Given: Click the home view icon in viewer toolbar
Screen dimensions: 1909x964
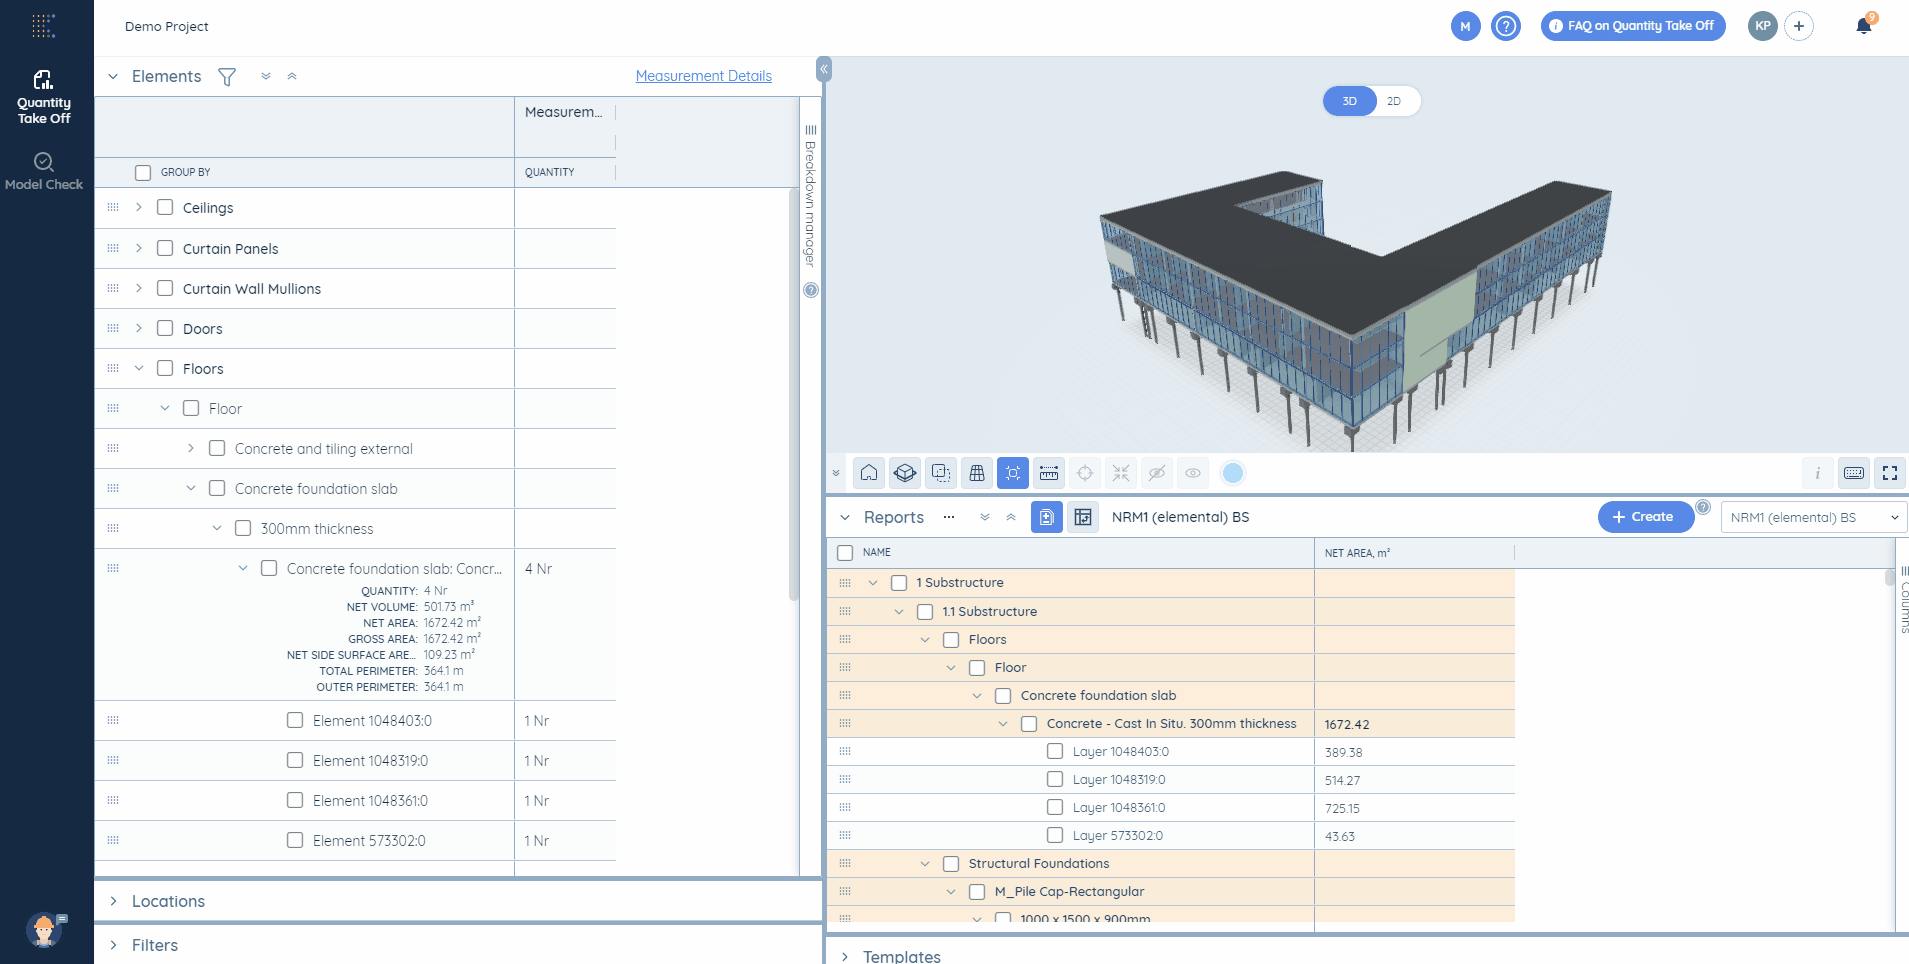Looking at the screenshot, I should click(869, 473).
